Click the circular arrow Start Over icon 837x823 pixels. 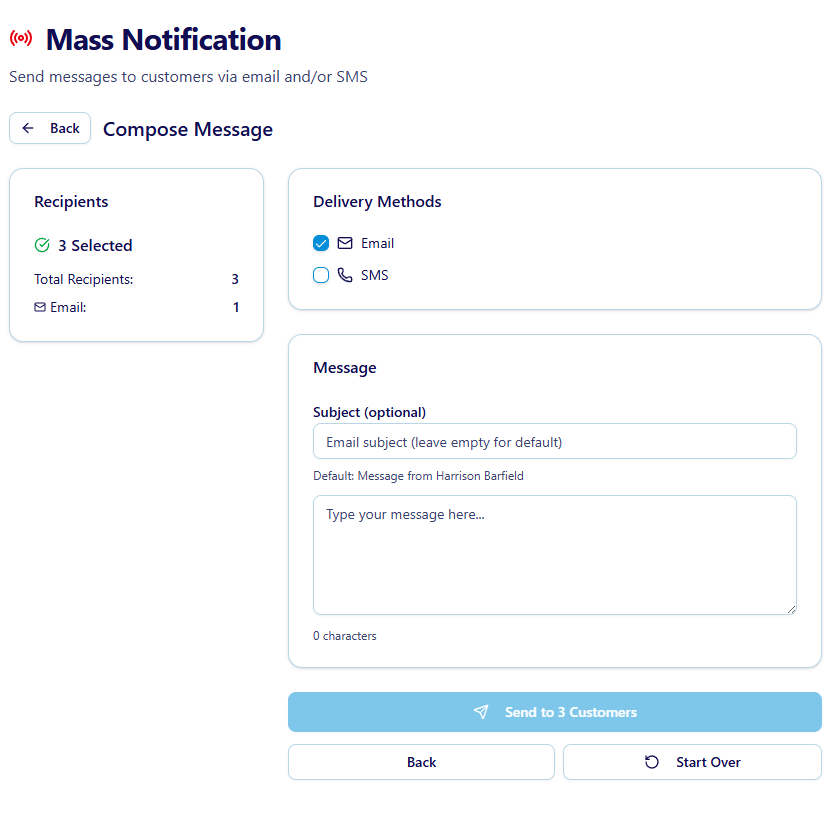[x=652, y=762]
